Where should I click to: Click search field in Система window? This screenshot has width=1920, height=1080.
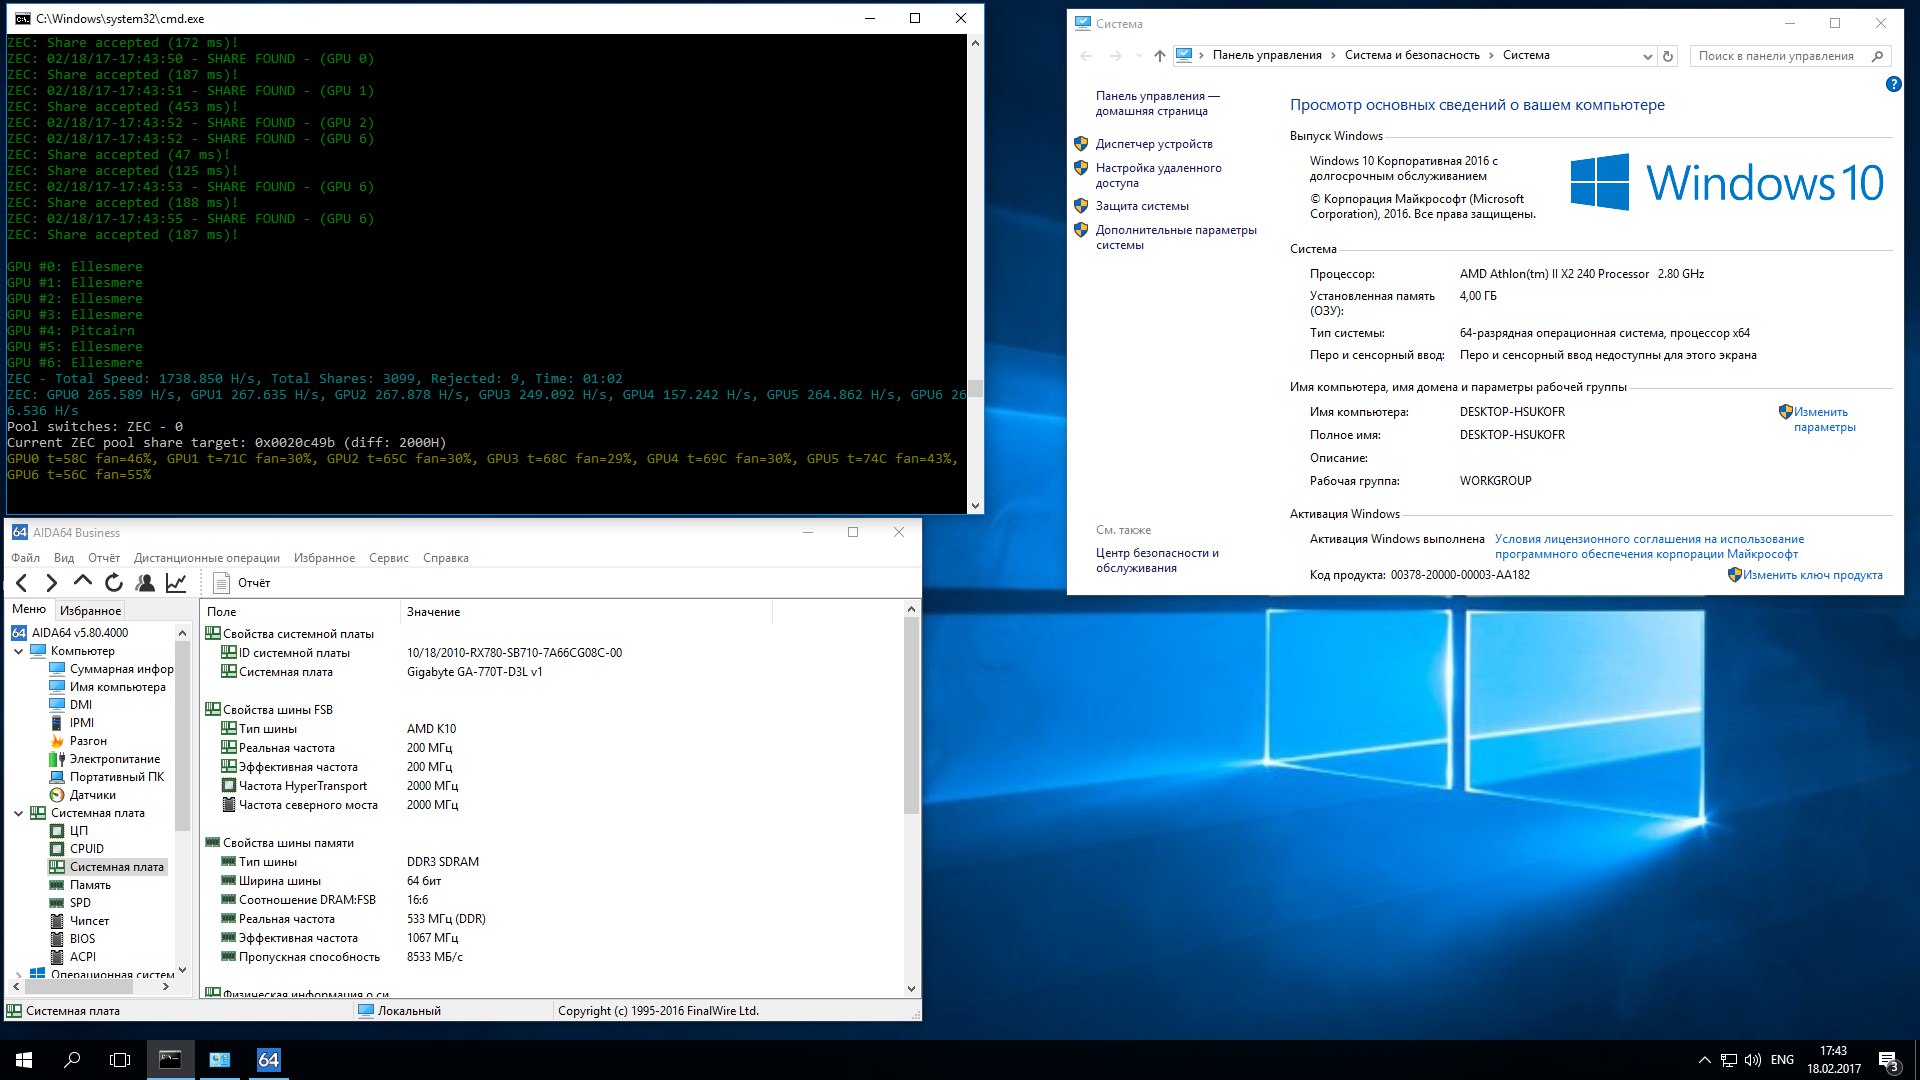pos(1791,56)
